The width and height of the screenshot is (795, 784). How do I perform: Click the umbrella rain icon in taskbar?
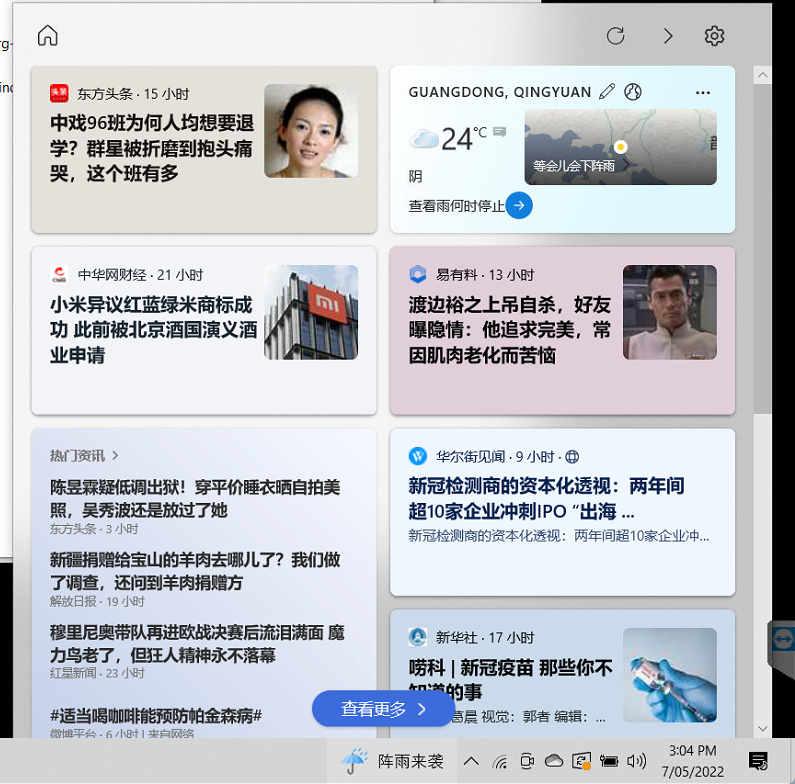[354, 761]
